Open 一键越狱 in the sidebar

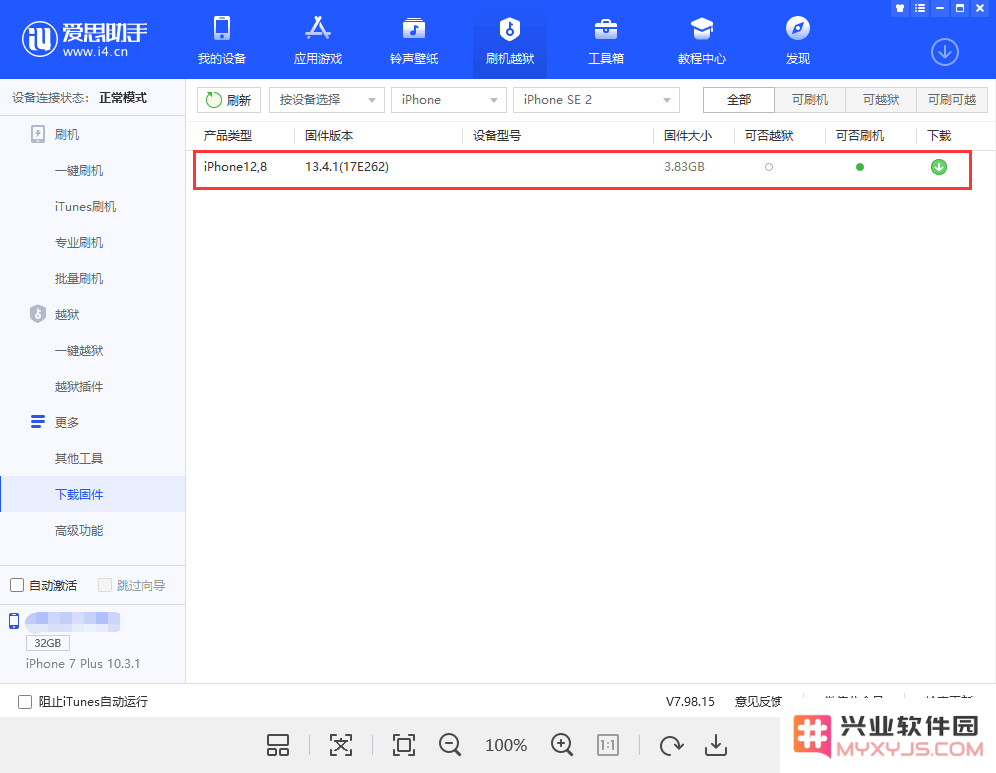pyautogui.click(x=79, y=350)
